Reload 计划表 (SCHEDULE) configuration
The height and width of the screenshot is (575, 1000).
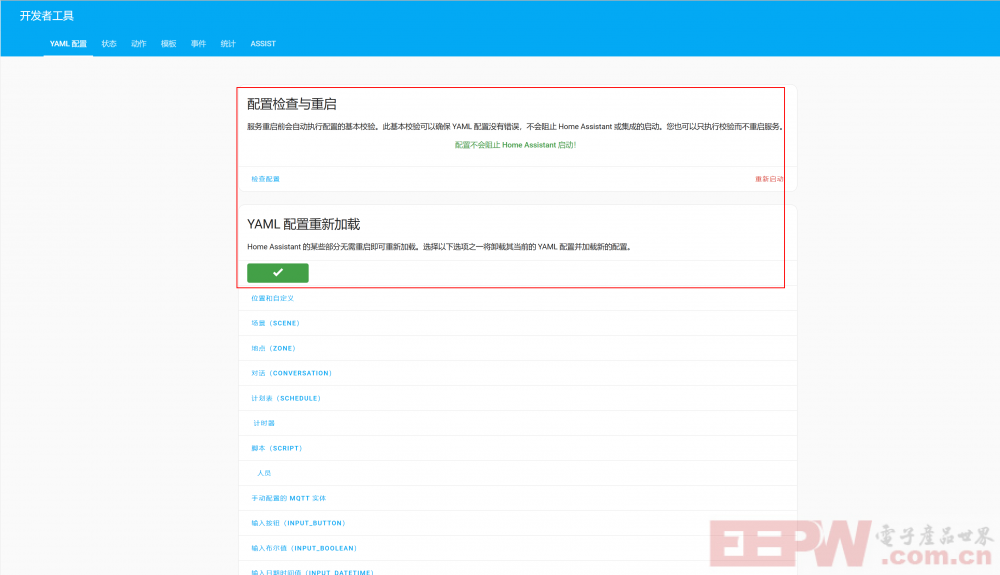pos(286,398)
